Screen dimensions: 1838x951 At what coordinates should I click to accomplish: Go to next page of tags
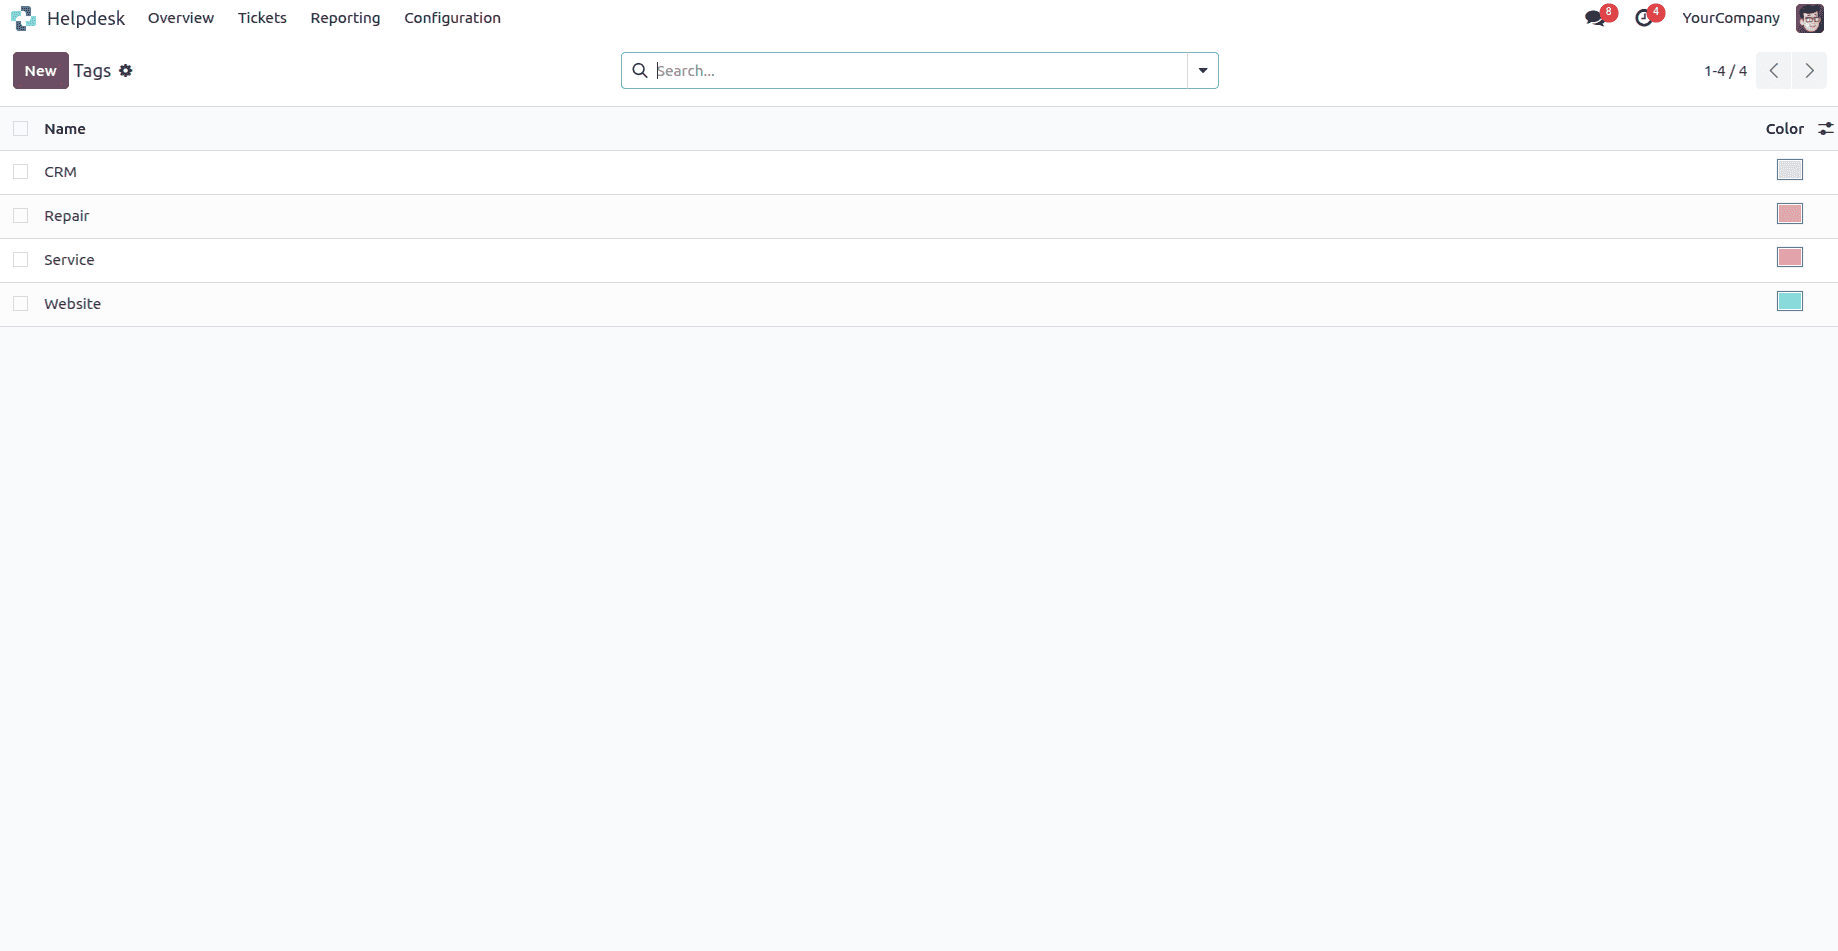tap(1809, 71)
